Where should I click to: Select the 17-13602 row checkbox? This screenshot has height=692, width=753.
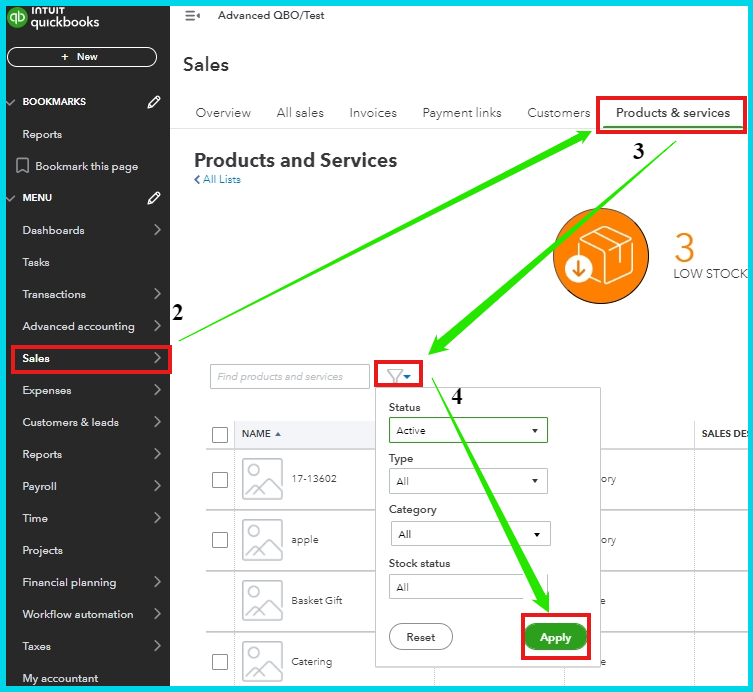click(x=220, y=480)
